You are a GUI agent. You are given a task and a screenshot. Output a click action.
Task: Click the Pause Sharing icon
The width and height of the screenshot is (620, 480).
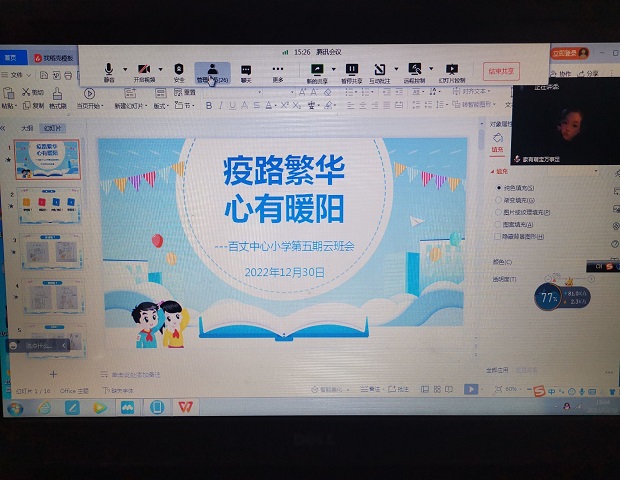click(352, 70)
